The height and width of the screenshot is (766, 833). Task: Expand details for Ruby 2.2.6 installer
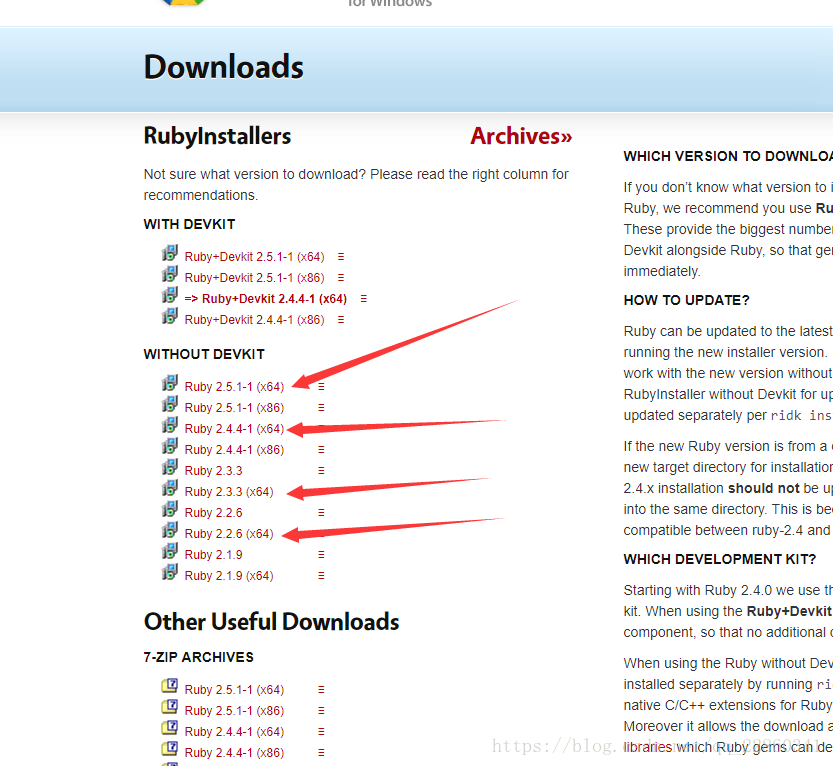[321, 513]
